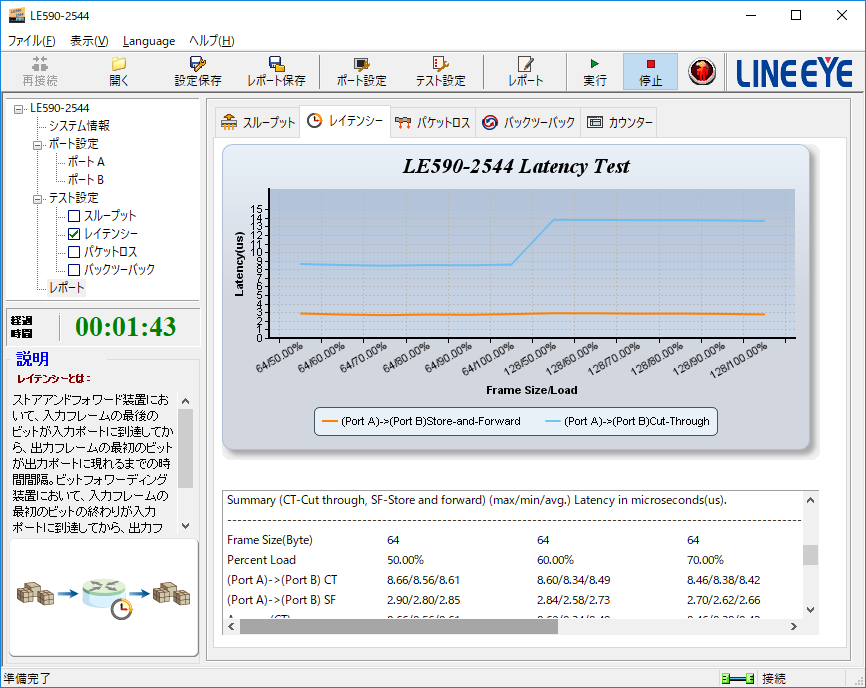
Task: Click the (Port A)->(Port B) CT label
Action: click(x=282, y=580)
